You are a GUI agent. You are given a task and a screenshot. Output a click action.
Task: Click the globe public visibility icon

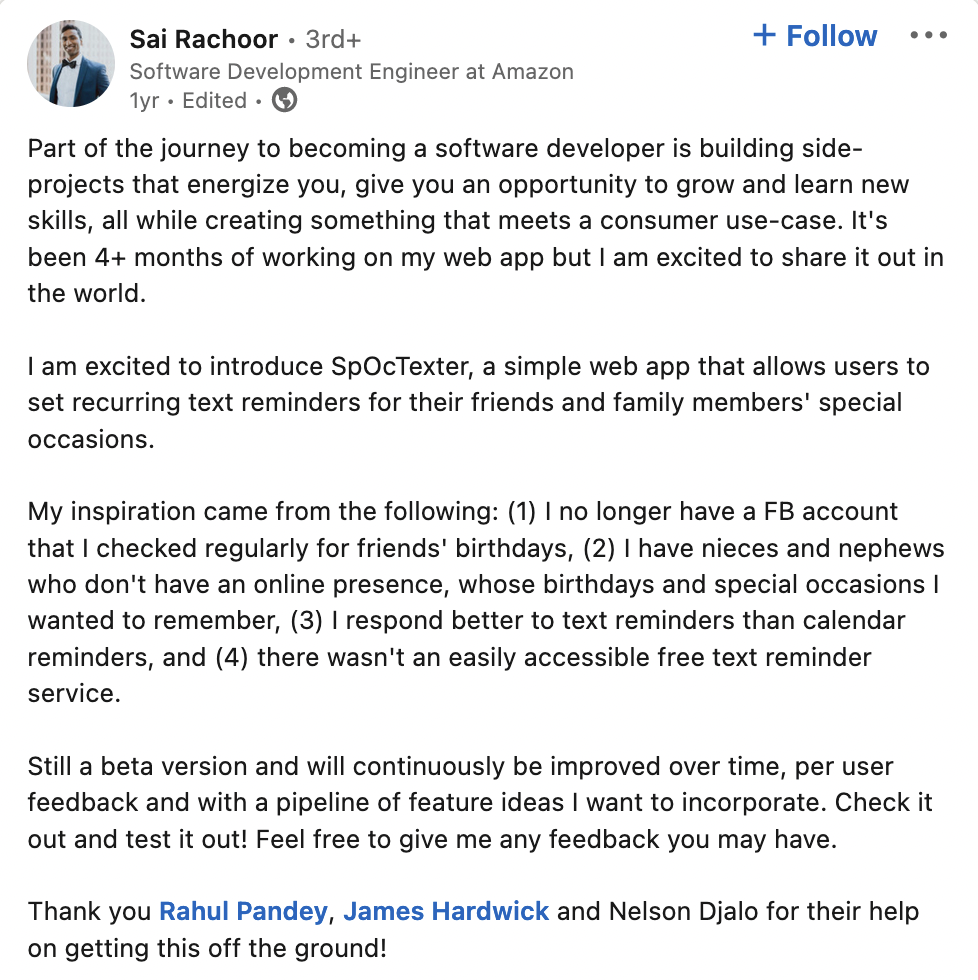pos(284,100)
